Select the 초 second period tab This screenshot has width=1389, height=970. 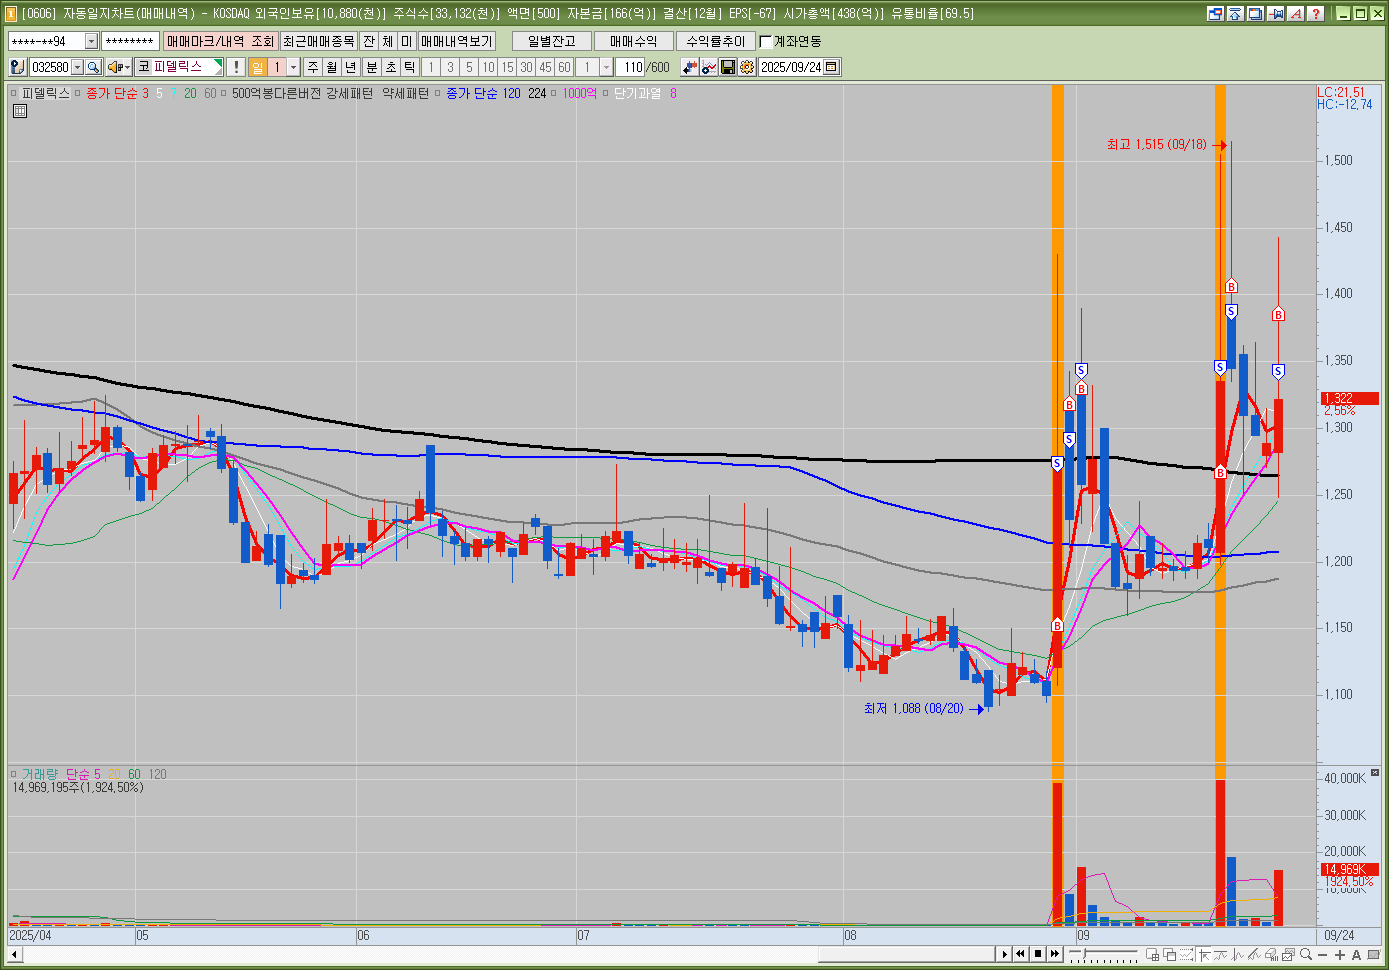(x=391, y=67)
